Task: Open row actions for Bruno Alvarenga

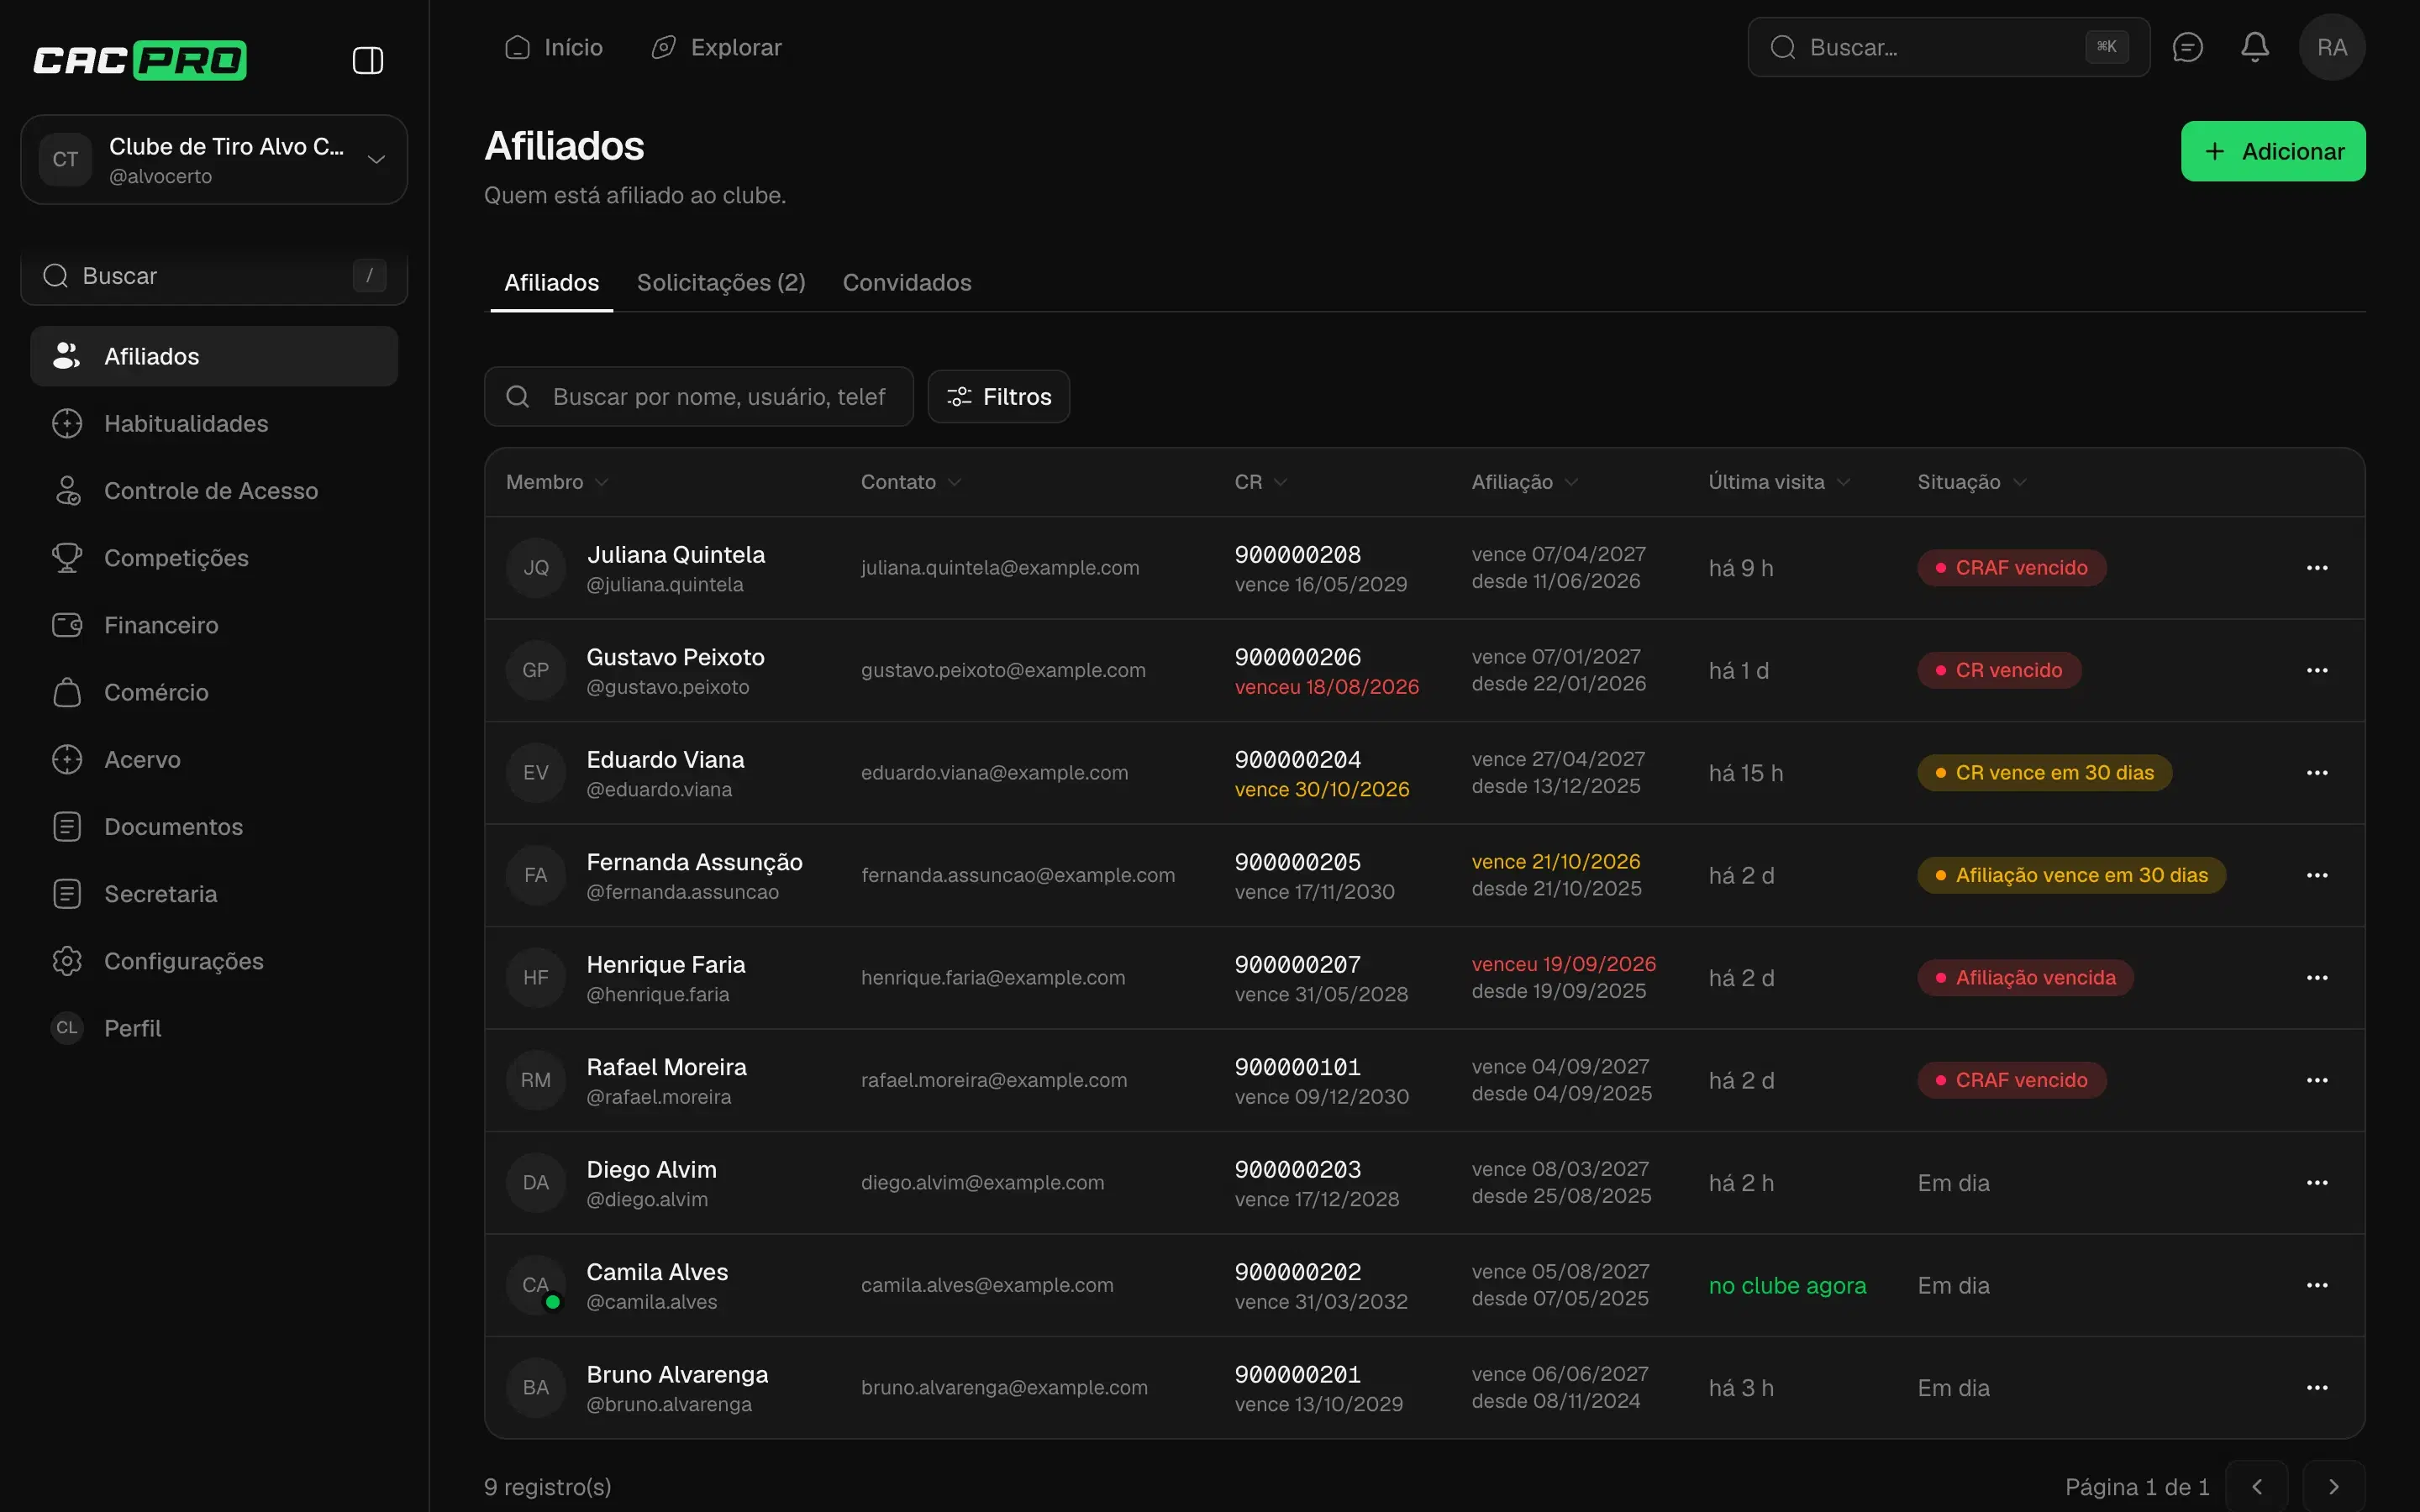Action: tap(2316, 1388)
